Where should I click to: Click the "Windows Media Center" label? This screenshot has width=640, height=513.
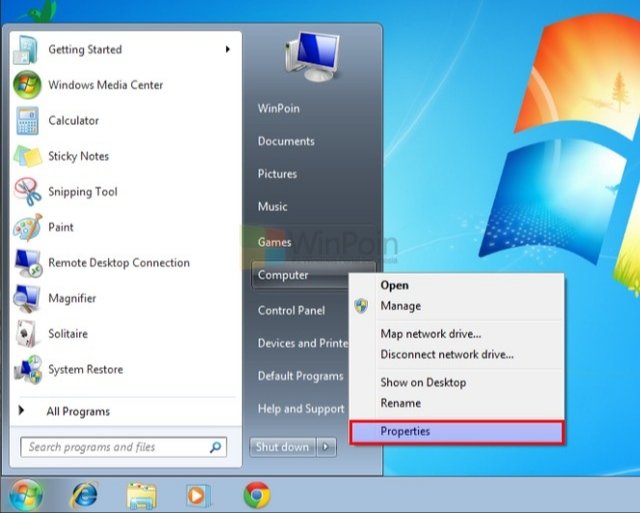pyautogui.click(x=106, y=85)
